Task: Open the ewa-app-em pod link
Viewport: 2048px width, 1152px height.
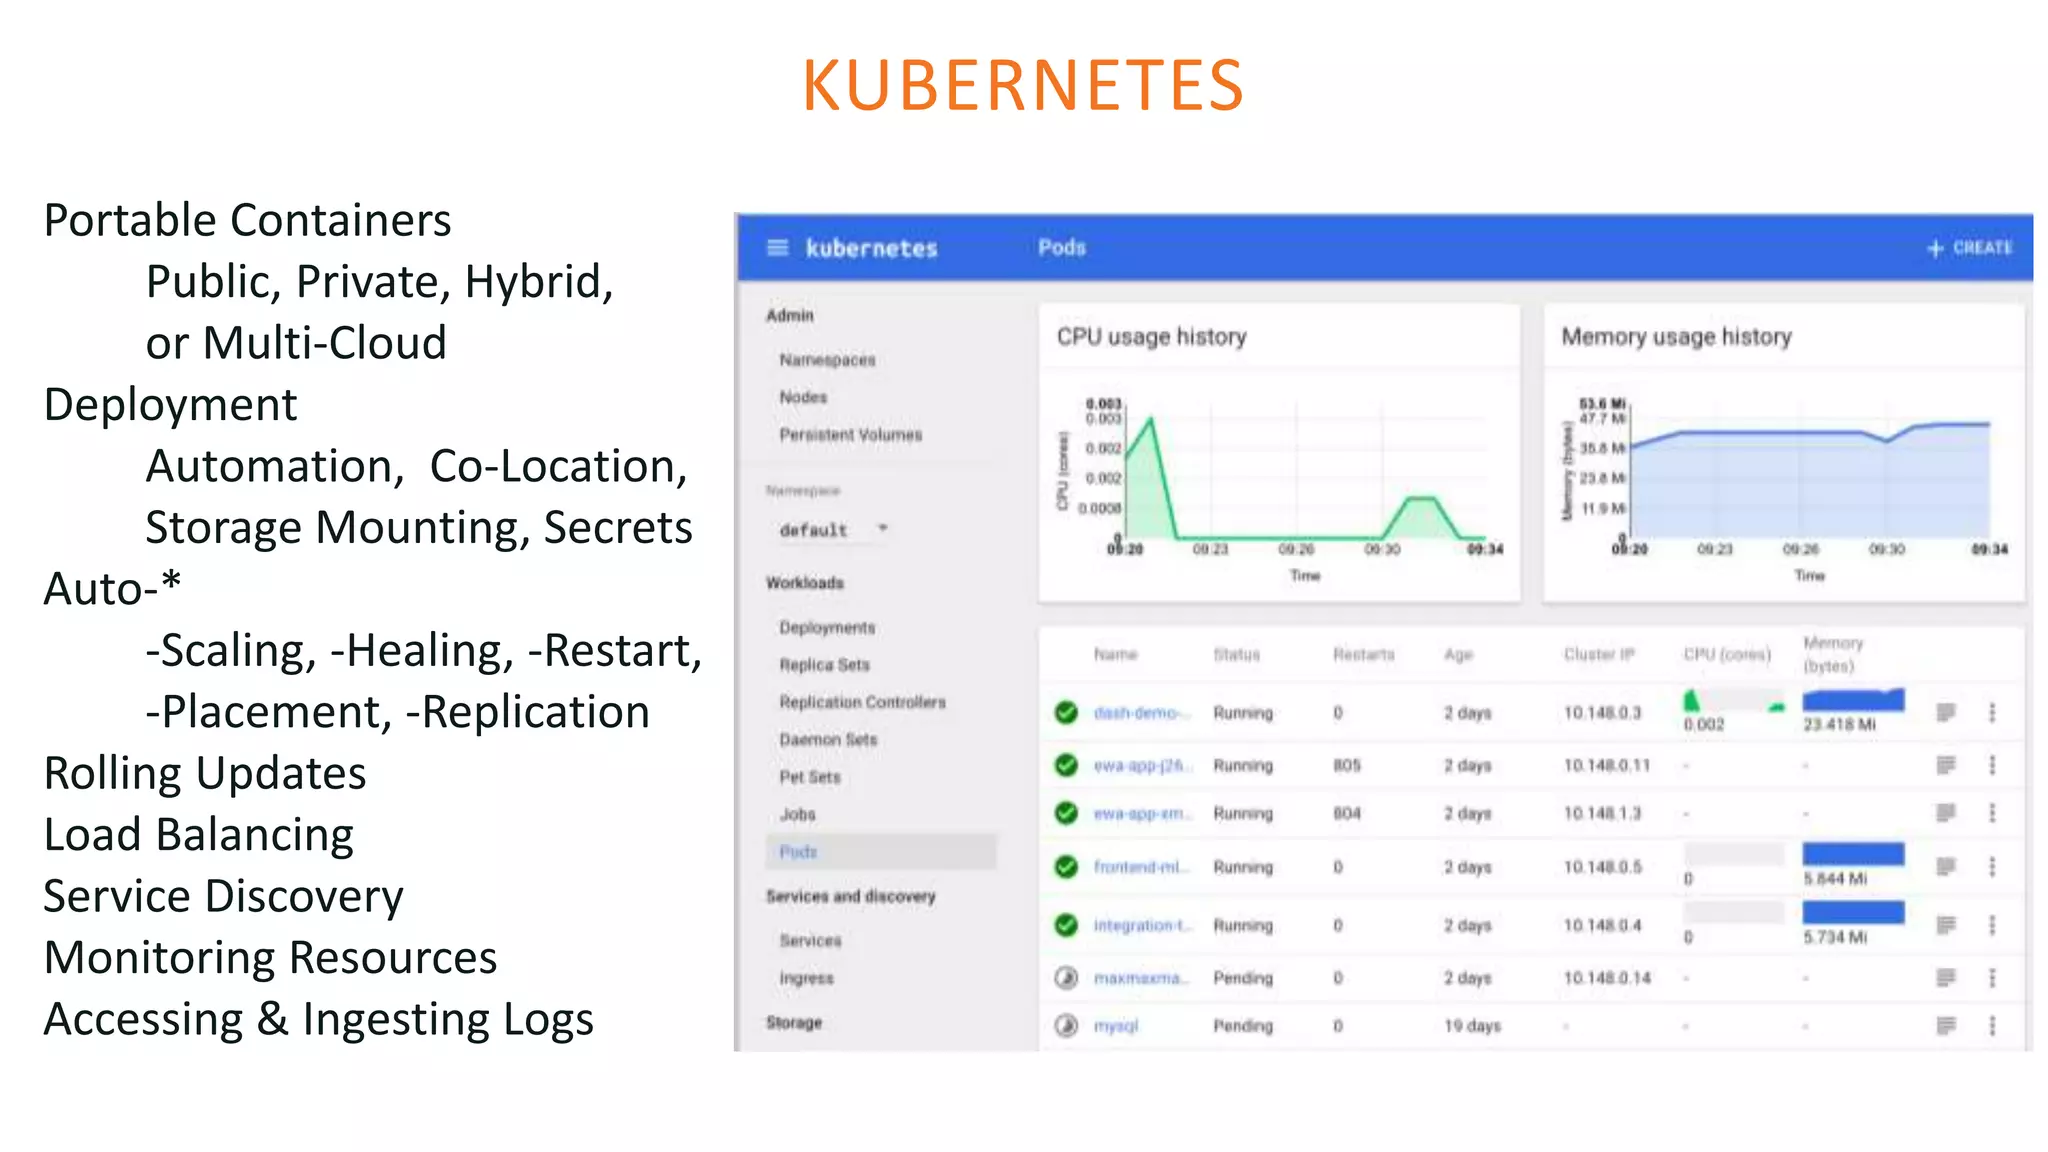Action: [x=1142, y=814]
